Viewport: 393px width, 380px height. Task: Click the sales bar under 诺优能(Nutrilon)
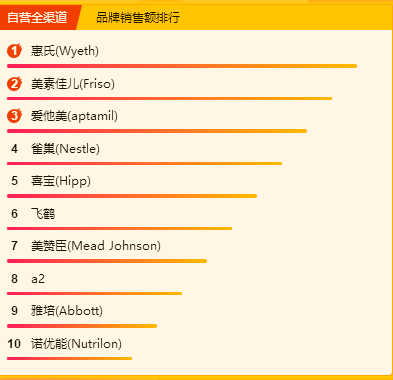click(69, 359)
